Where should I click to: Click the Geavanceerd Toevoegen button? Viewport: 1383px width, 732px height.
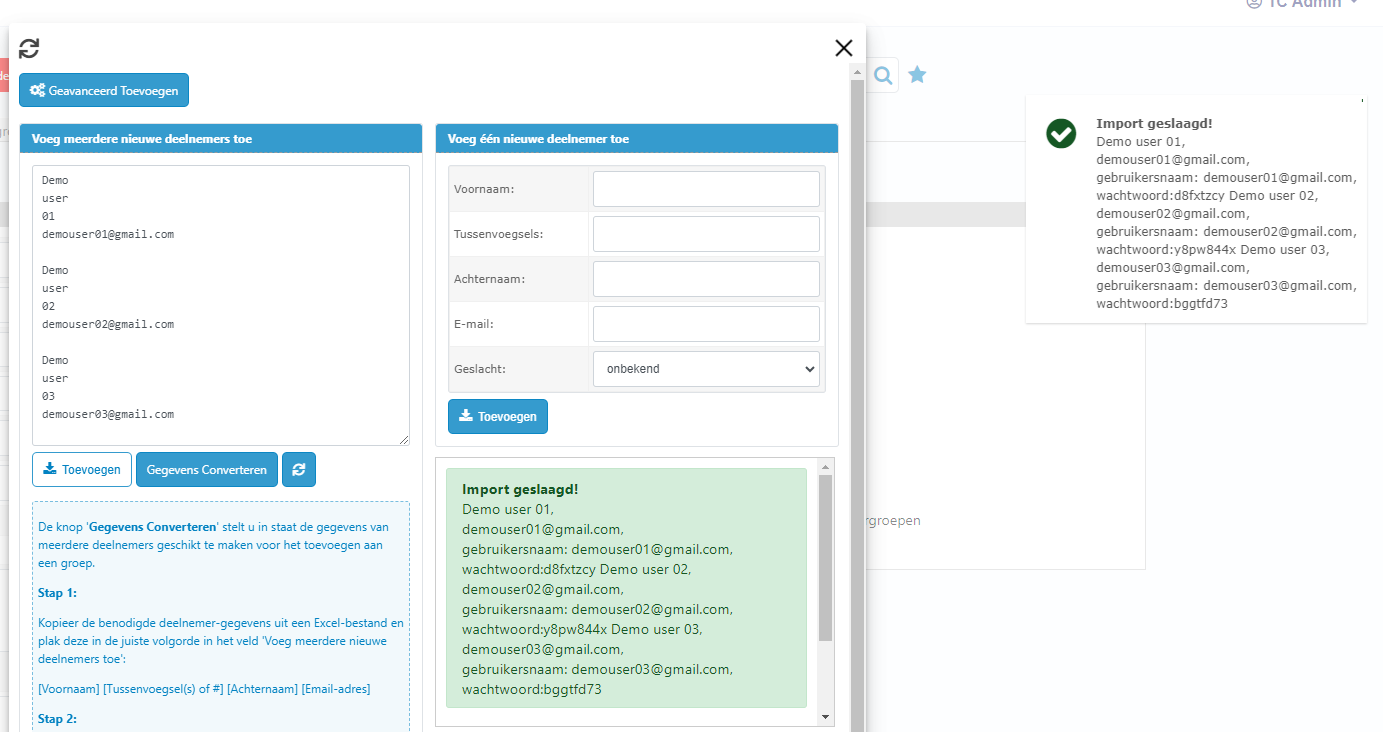tap(104, 90)
